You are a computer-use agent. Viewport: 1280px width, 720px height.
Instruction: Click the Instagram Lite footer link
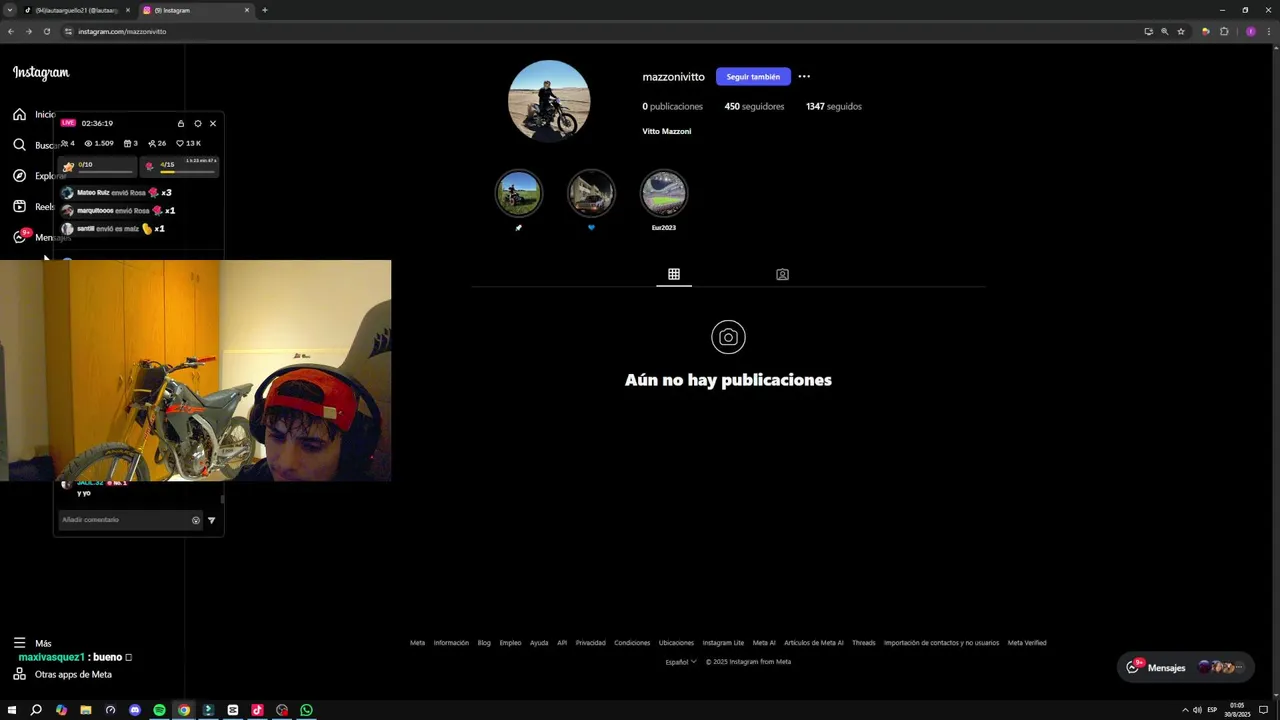tap(723, 643)
